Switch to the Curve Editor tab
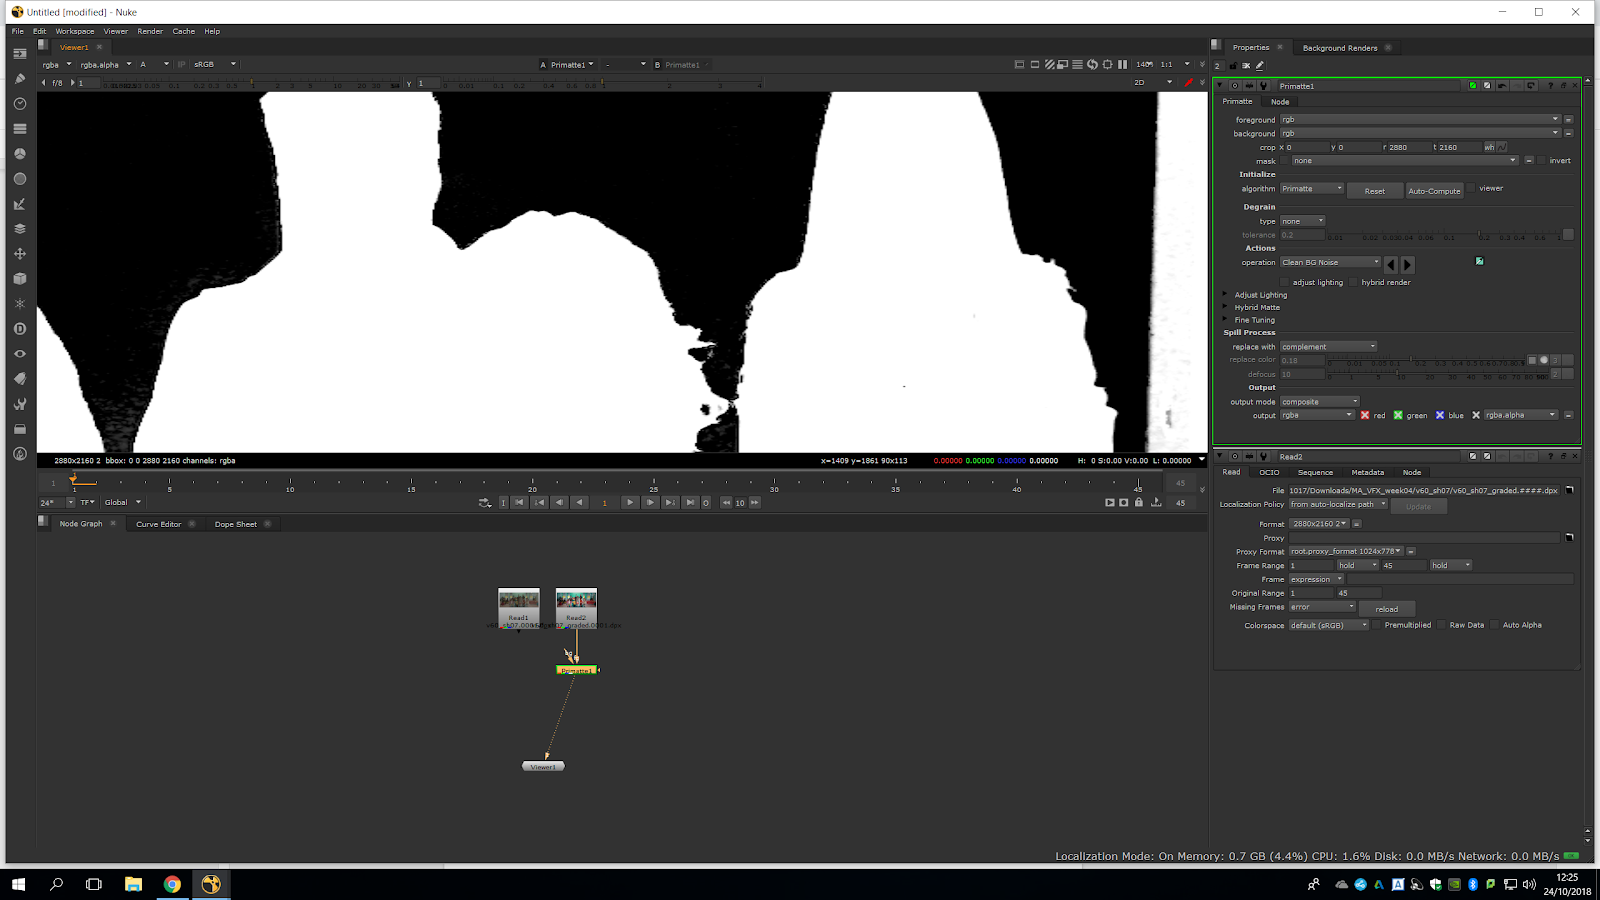 pyautogui.click(x=158, y=524)
